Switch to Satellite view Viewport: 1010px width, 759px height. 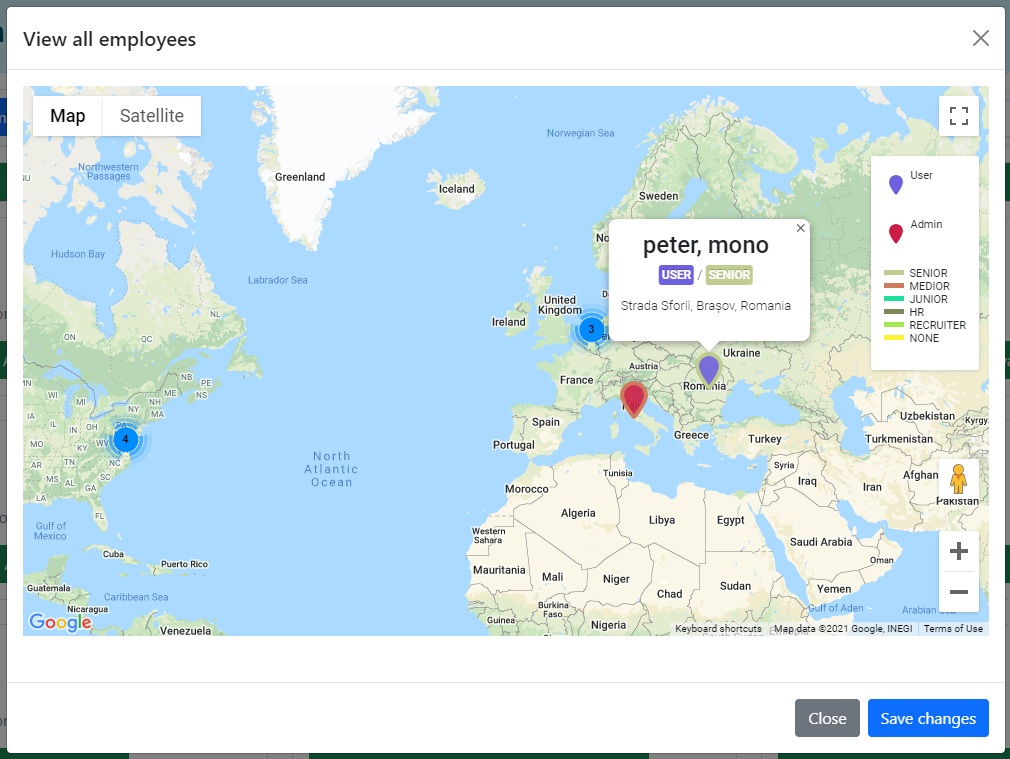[152, 116]
